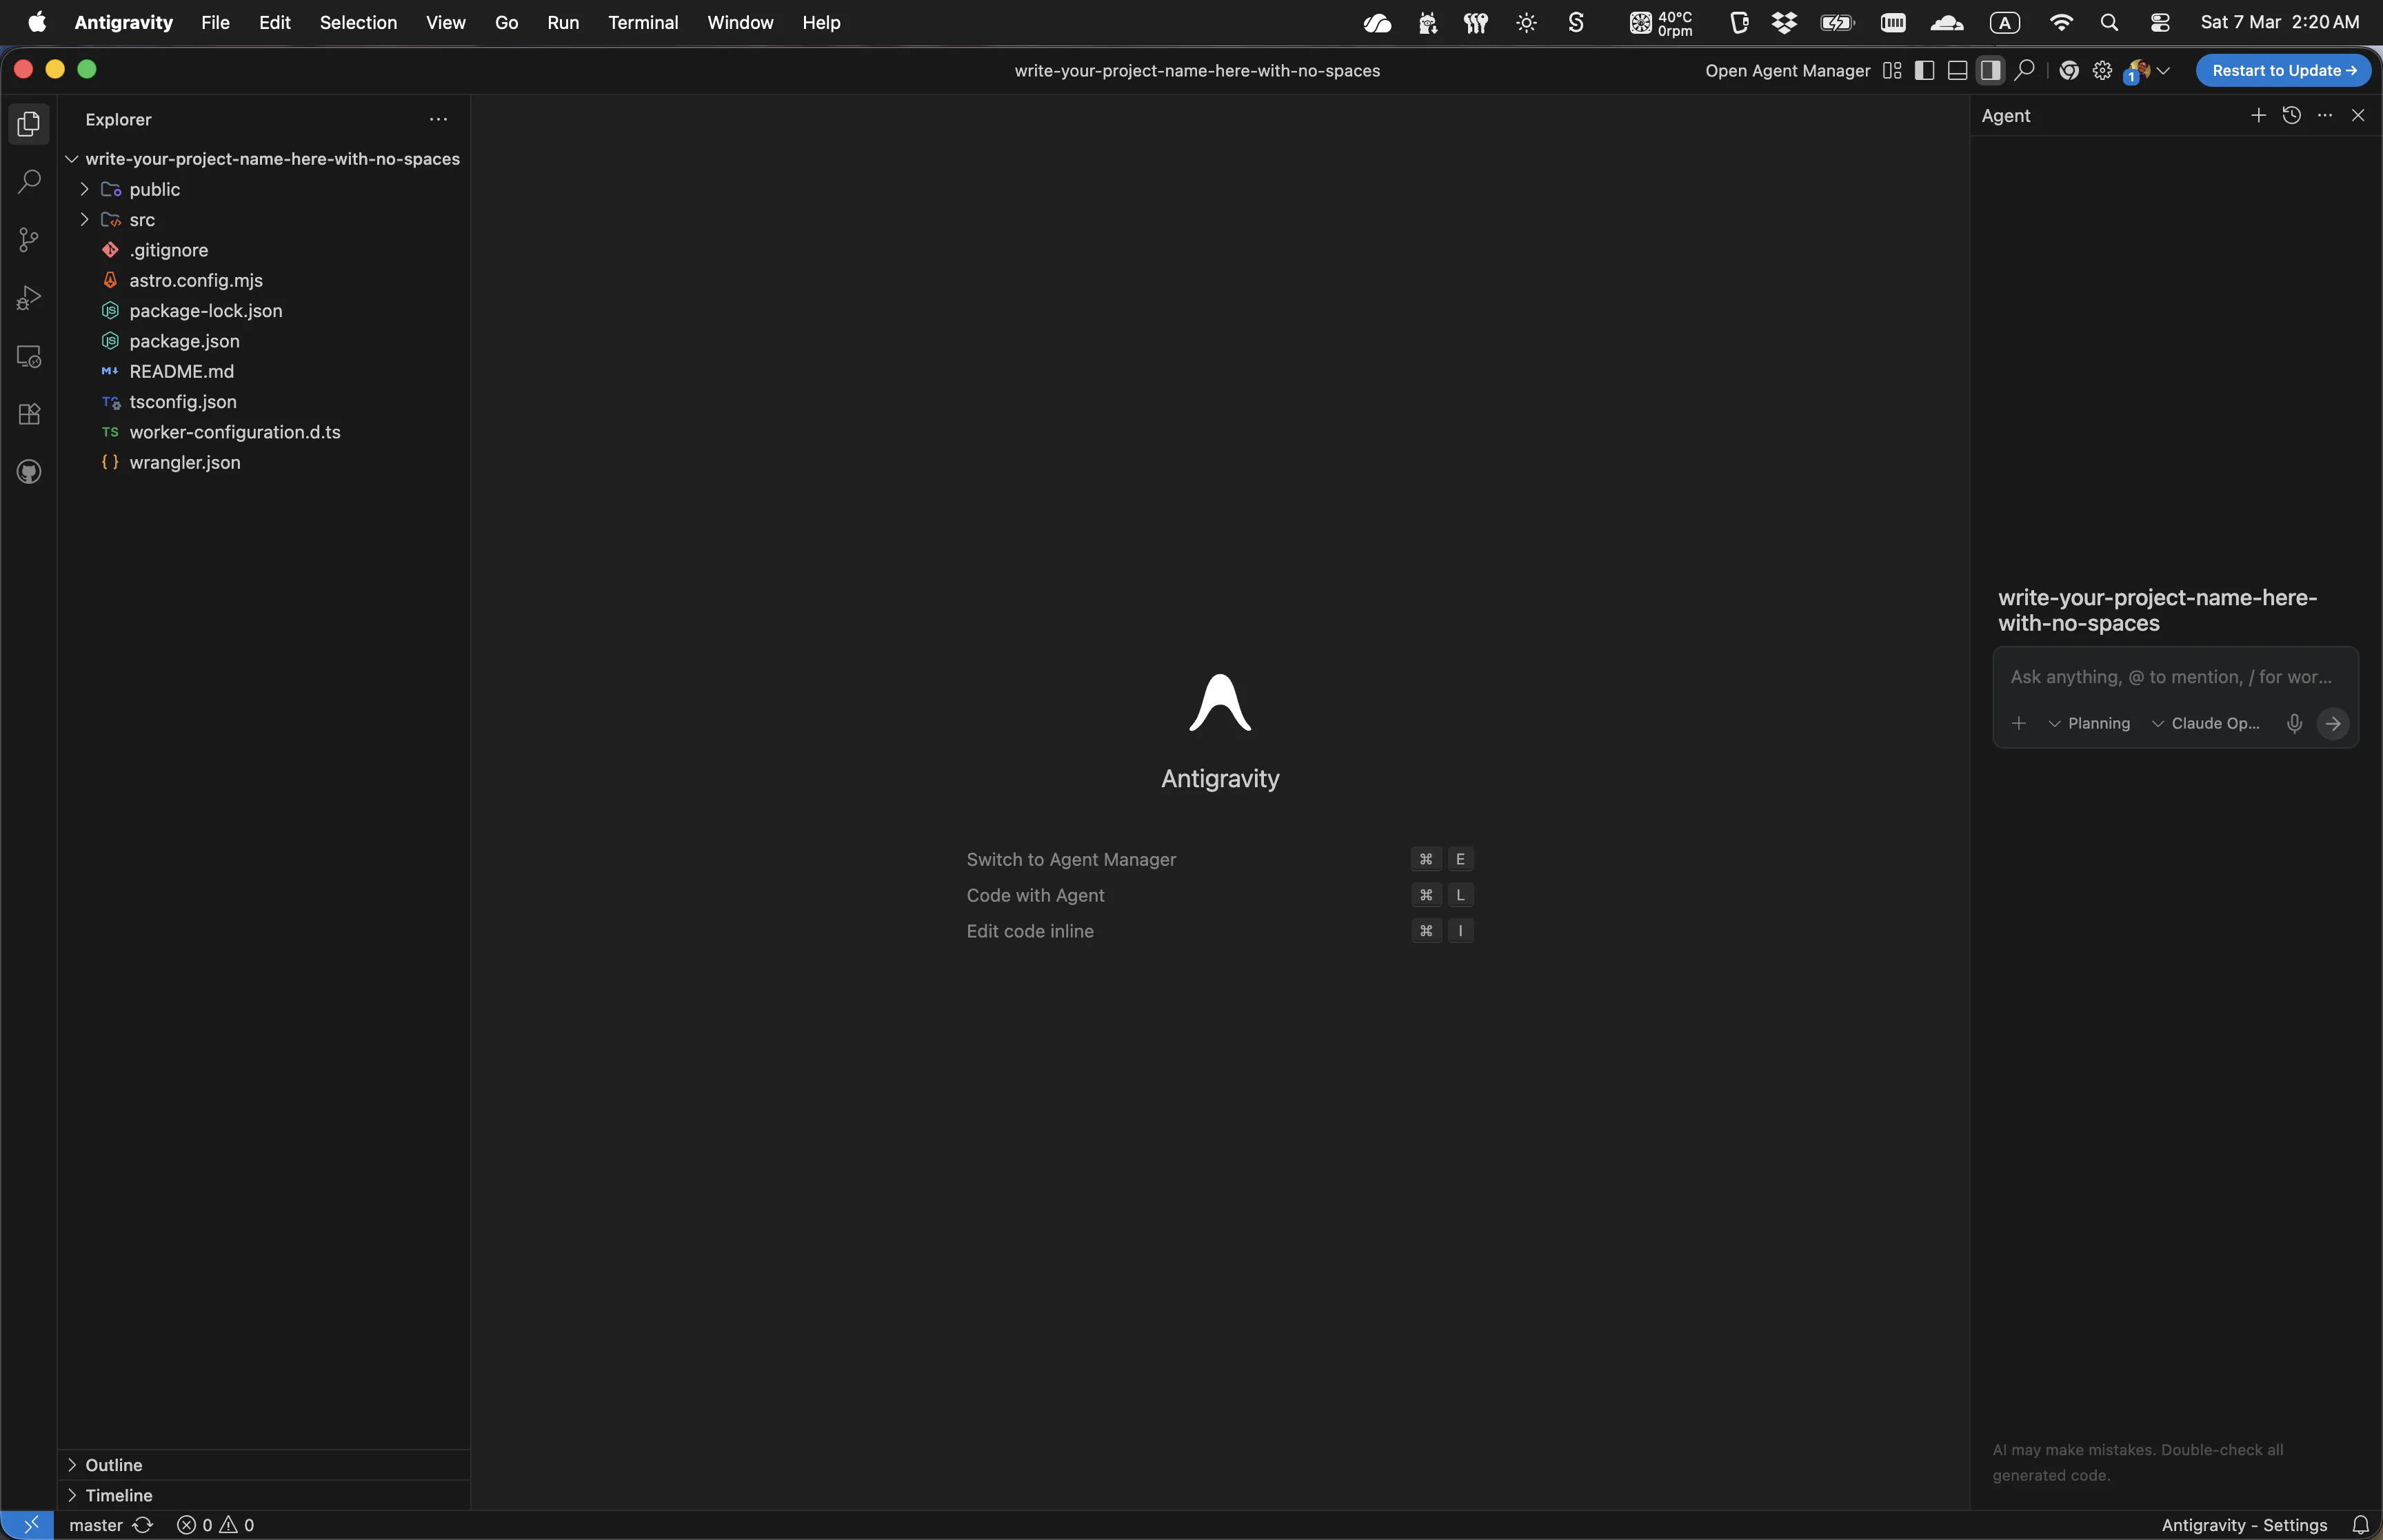This screenshot has height=1540, width=2383.
Task: Toggle the bottom panel visibility
Action: click(x=1958, y=70)
